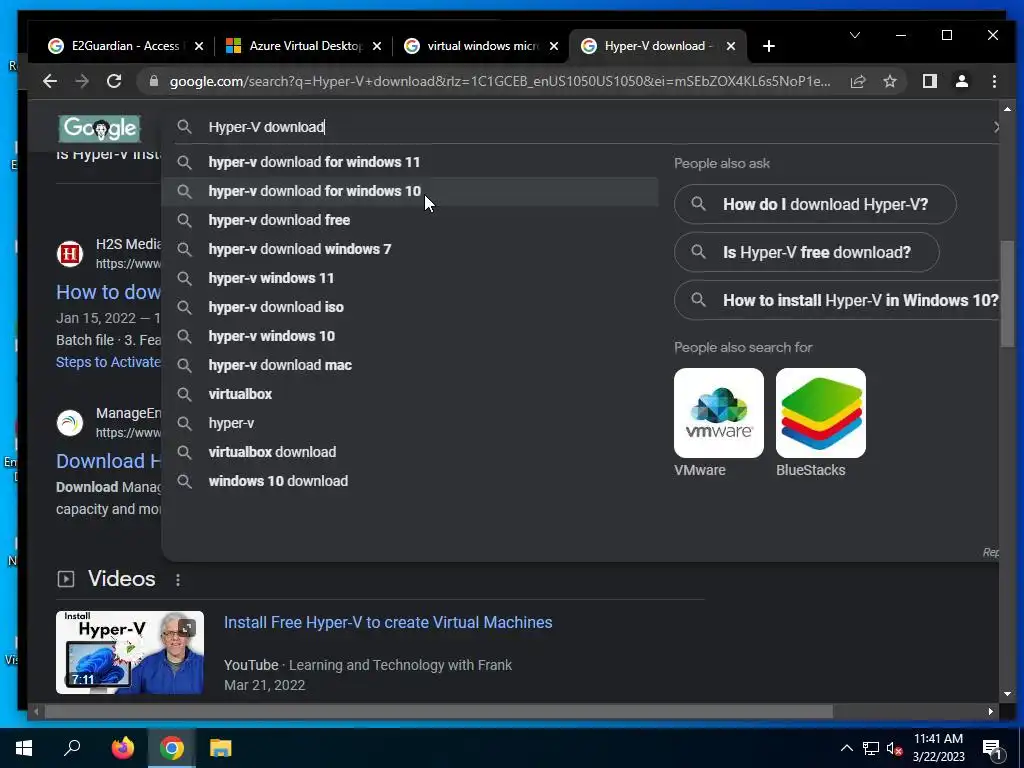
Task: Open the notification center icon
Action: pyautogui.click(x=992, y=750)
